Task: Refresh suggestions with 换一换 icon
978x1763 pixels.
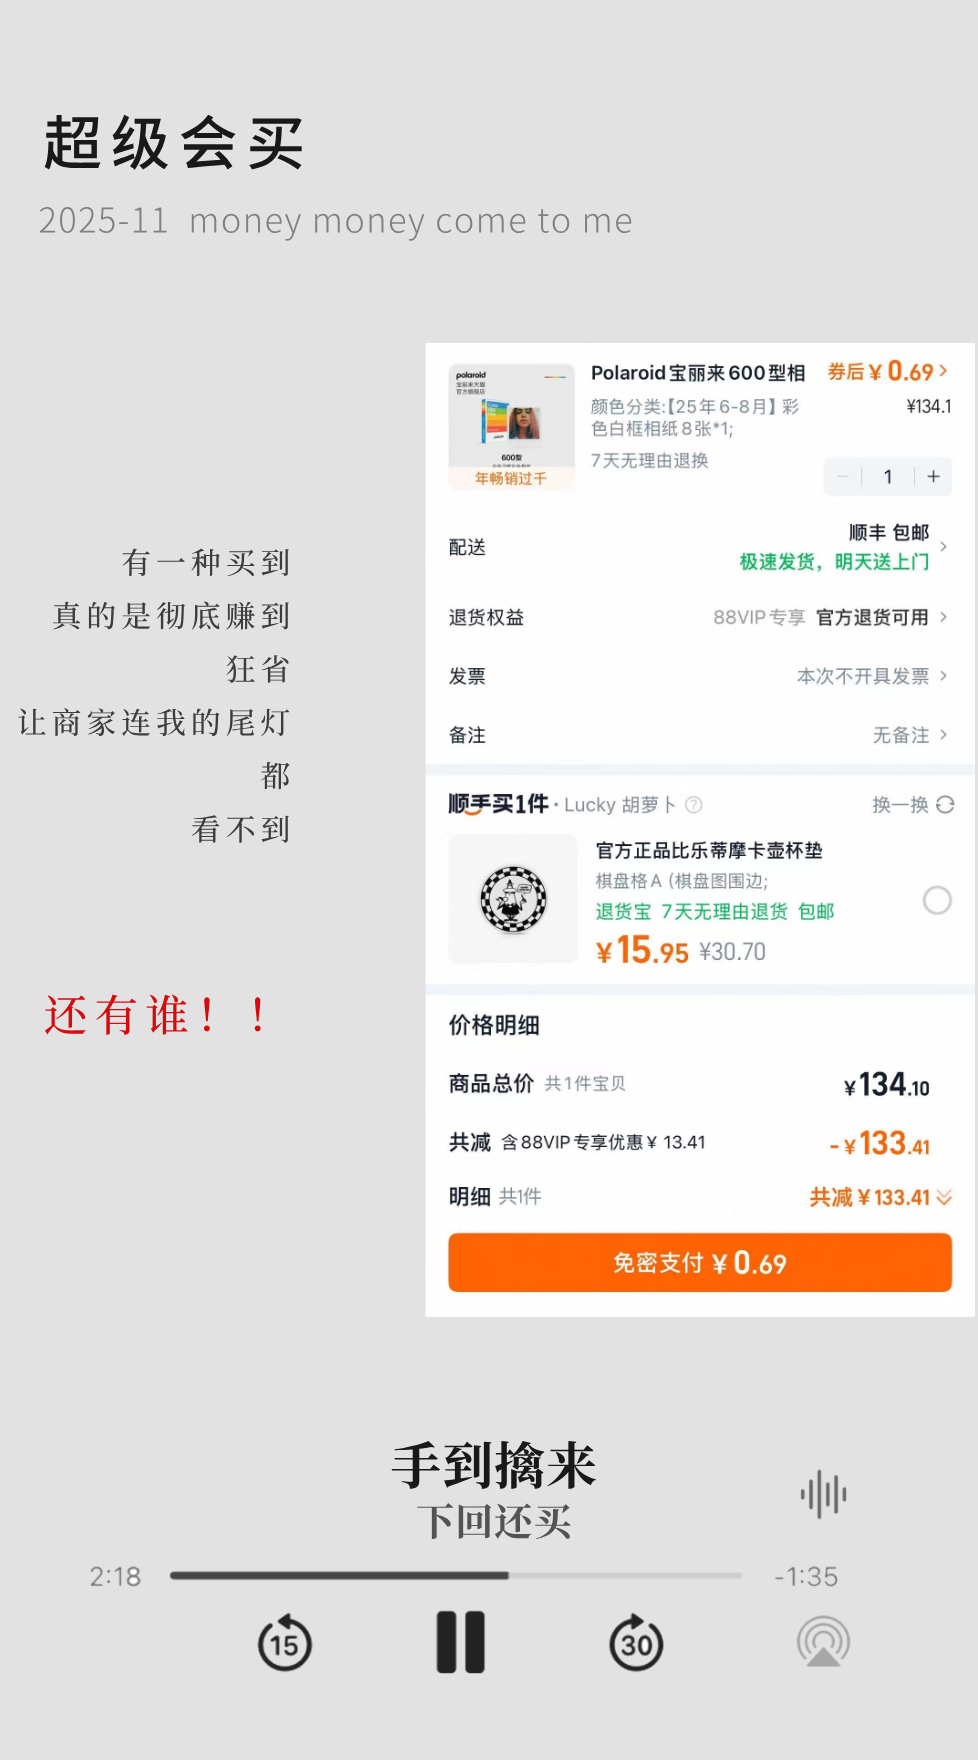Action: [x=945, y=805]
